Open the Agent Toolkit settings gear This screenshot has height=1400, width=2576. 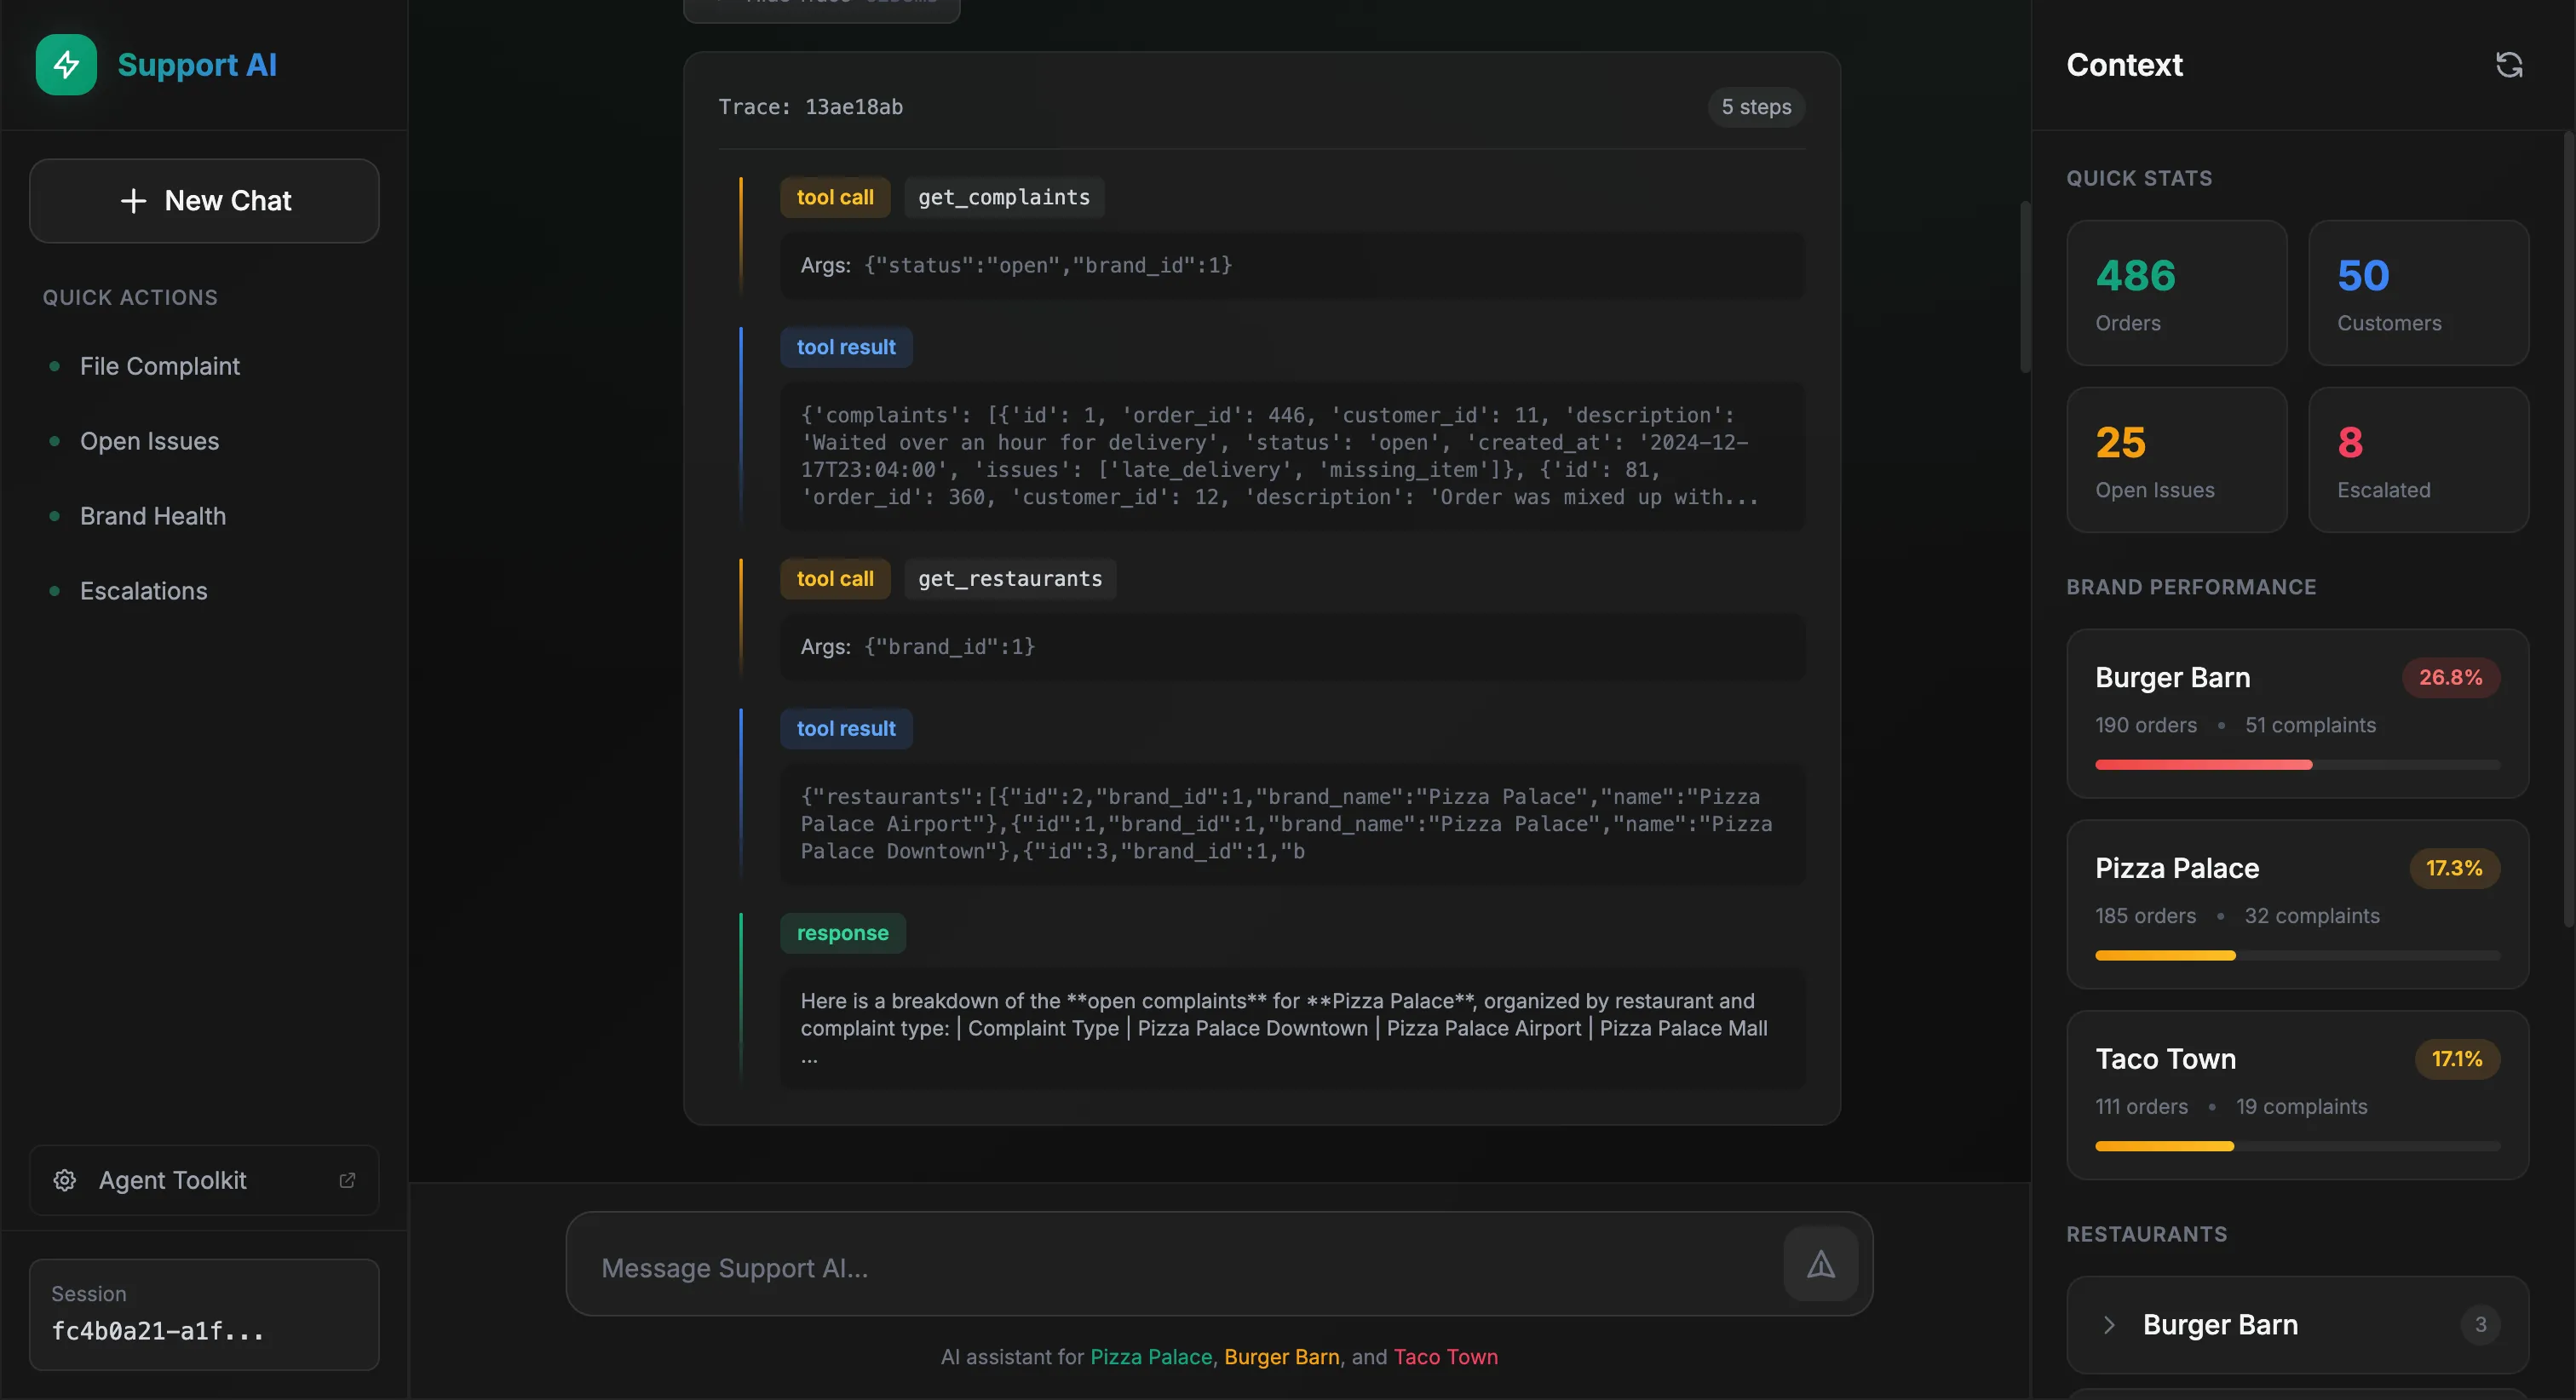pos(64,1180)
